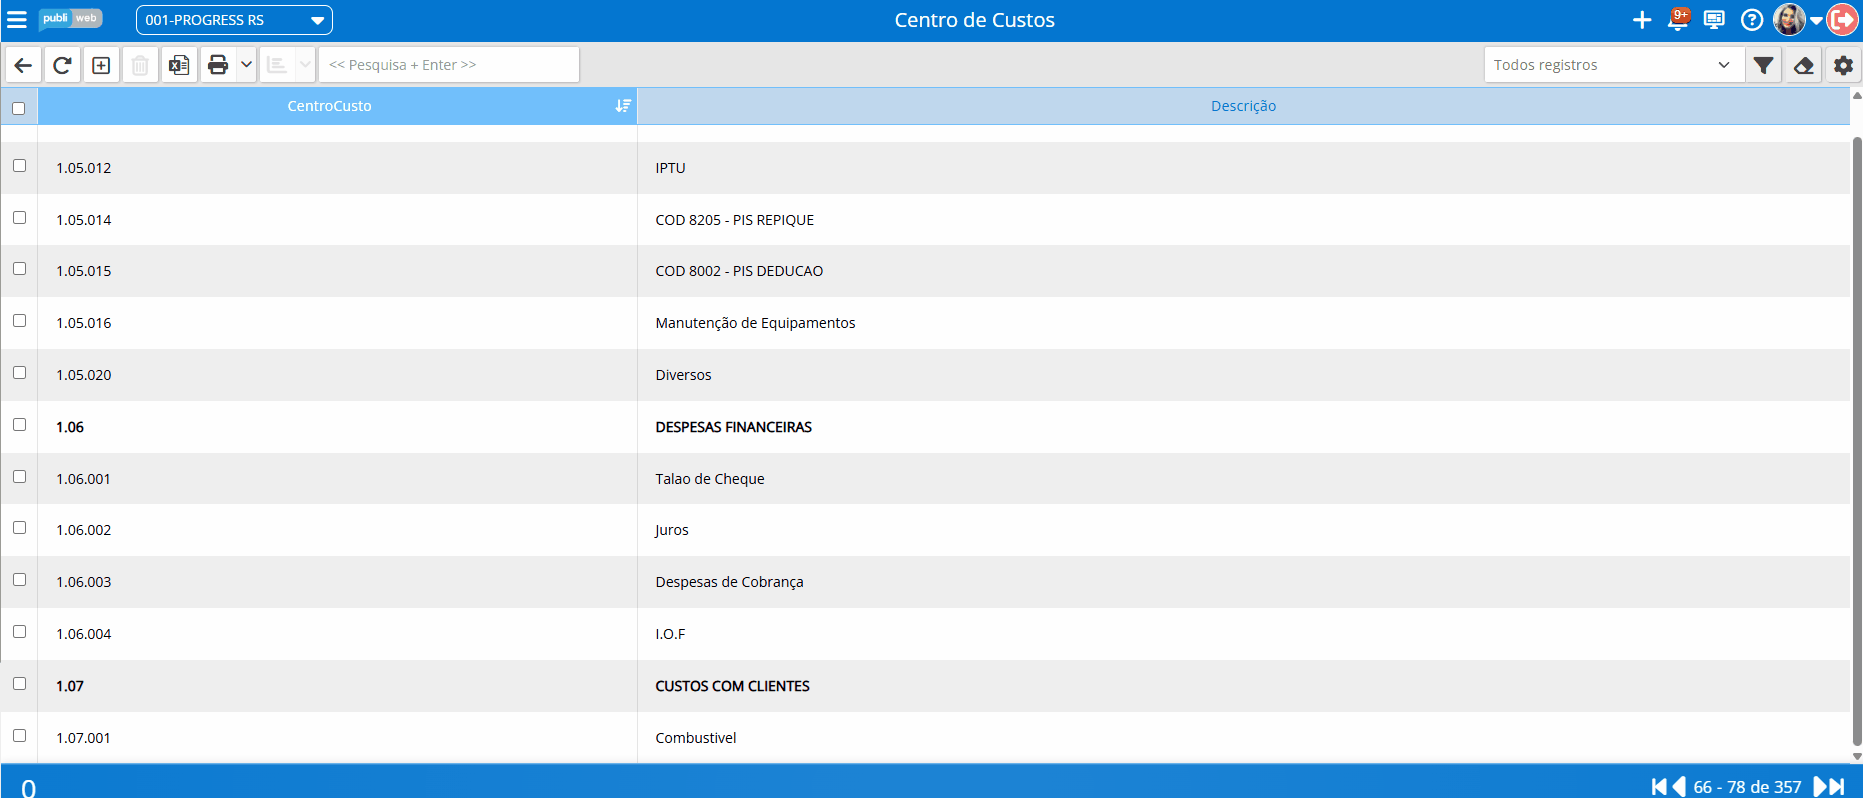This screenshot has width=1863, height=798.
Task: Check the row 1.05.016 checkbox
Action: click(19, 321)
